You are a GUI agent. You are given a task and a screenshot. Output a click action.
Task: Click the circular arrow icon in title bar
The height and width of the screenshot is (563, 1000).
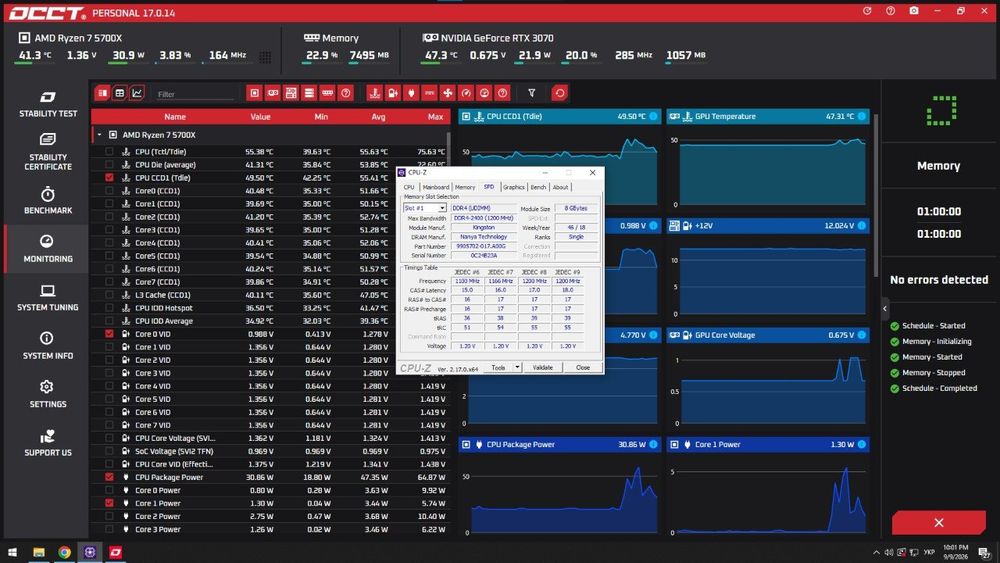(867, 11)
